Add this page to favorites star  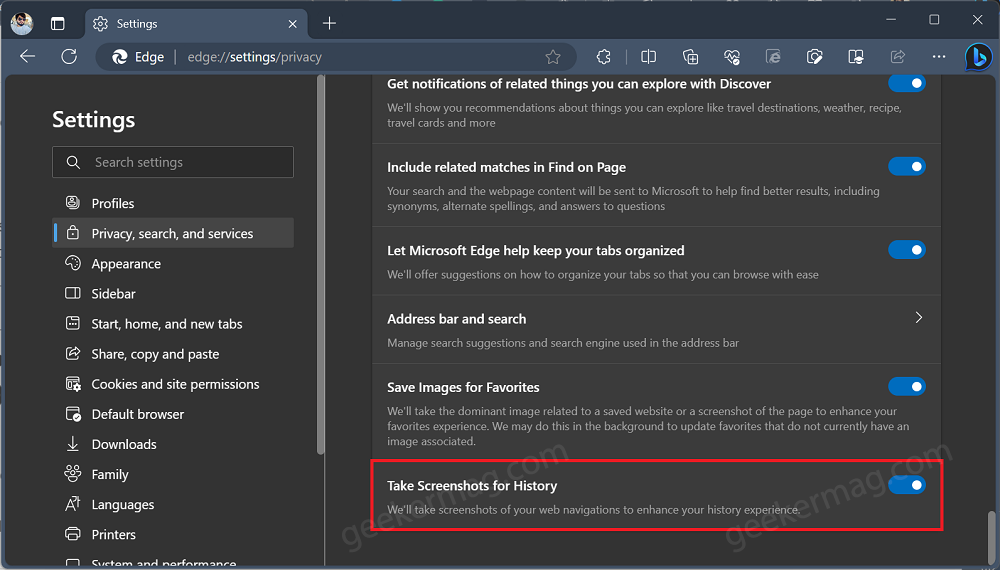click(x=553, y=57)
